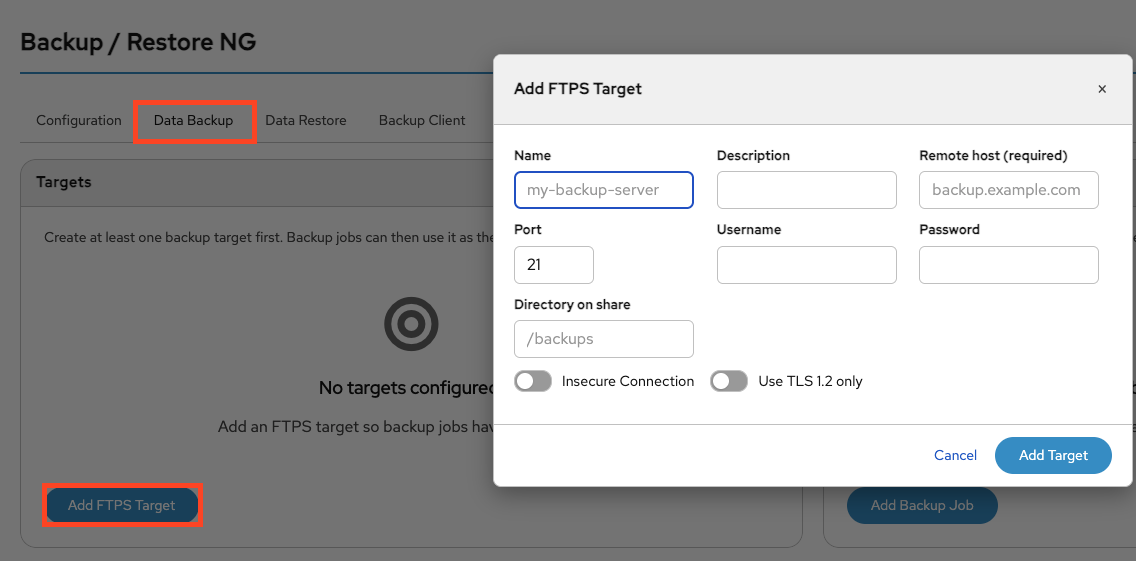Click the Use TLS 1.2 only label
This screenshot has height=561, width=1136.
click(x=810, y=381)
